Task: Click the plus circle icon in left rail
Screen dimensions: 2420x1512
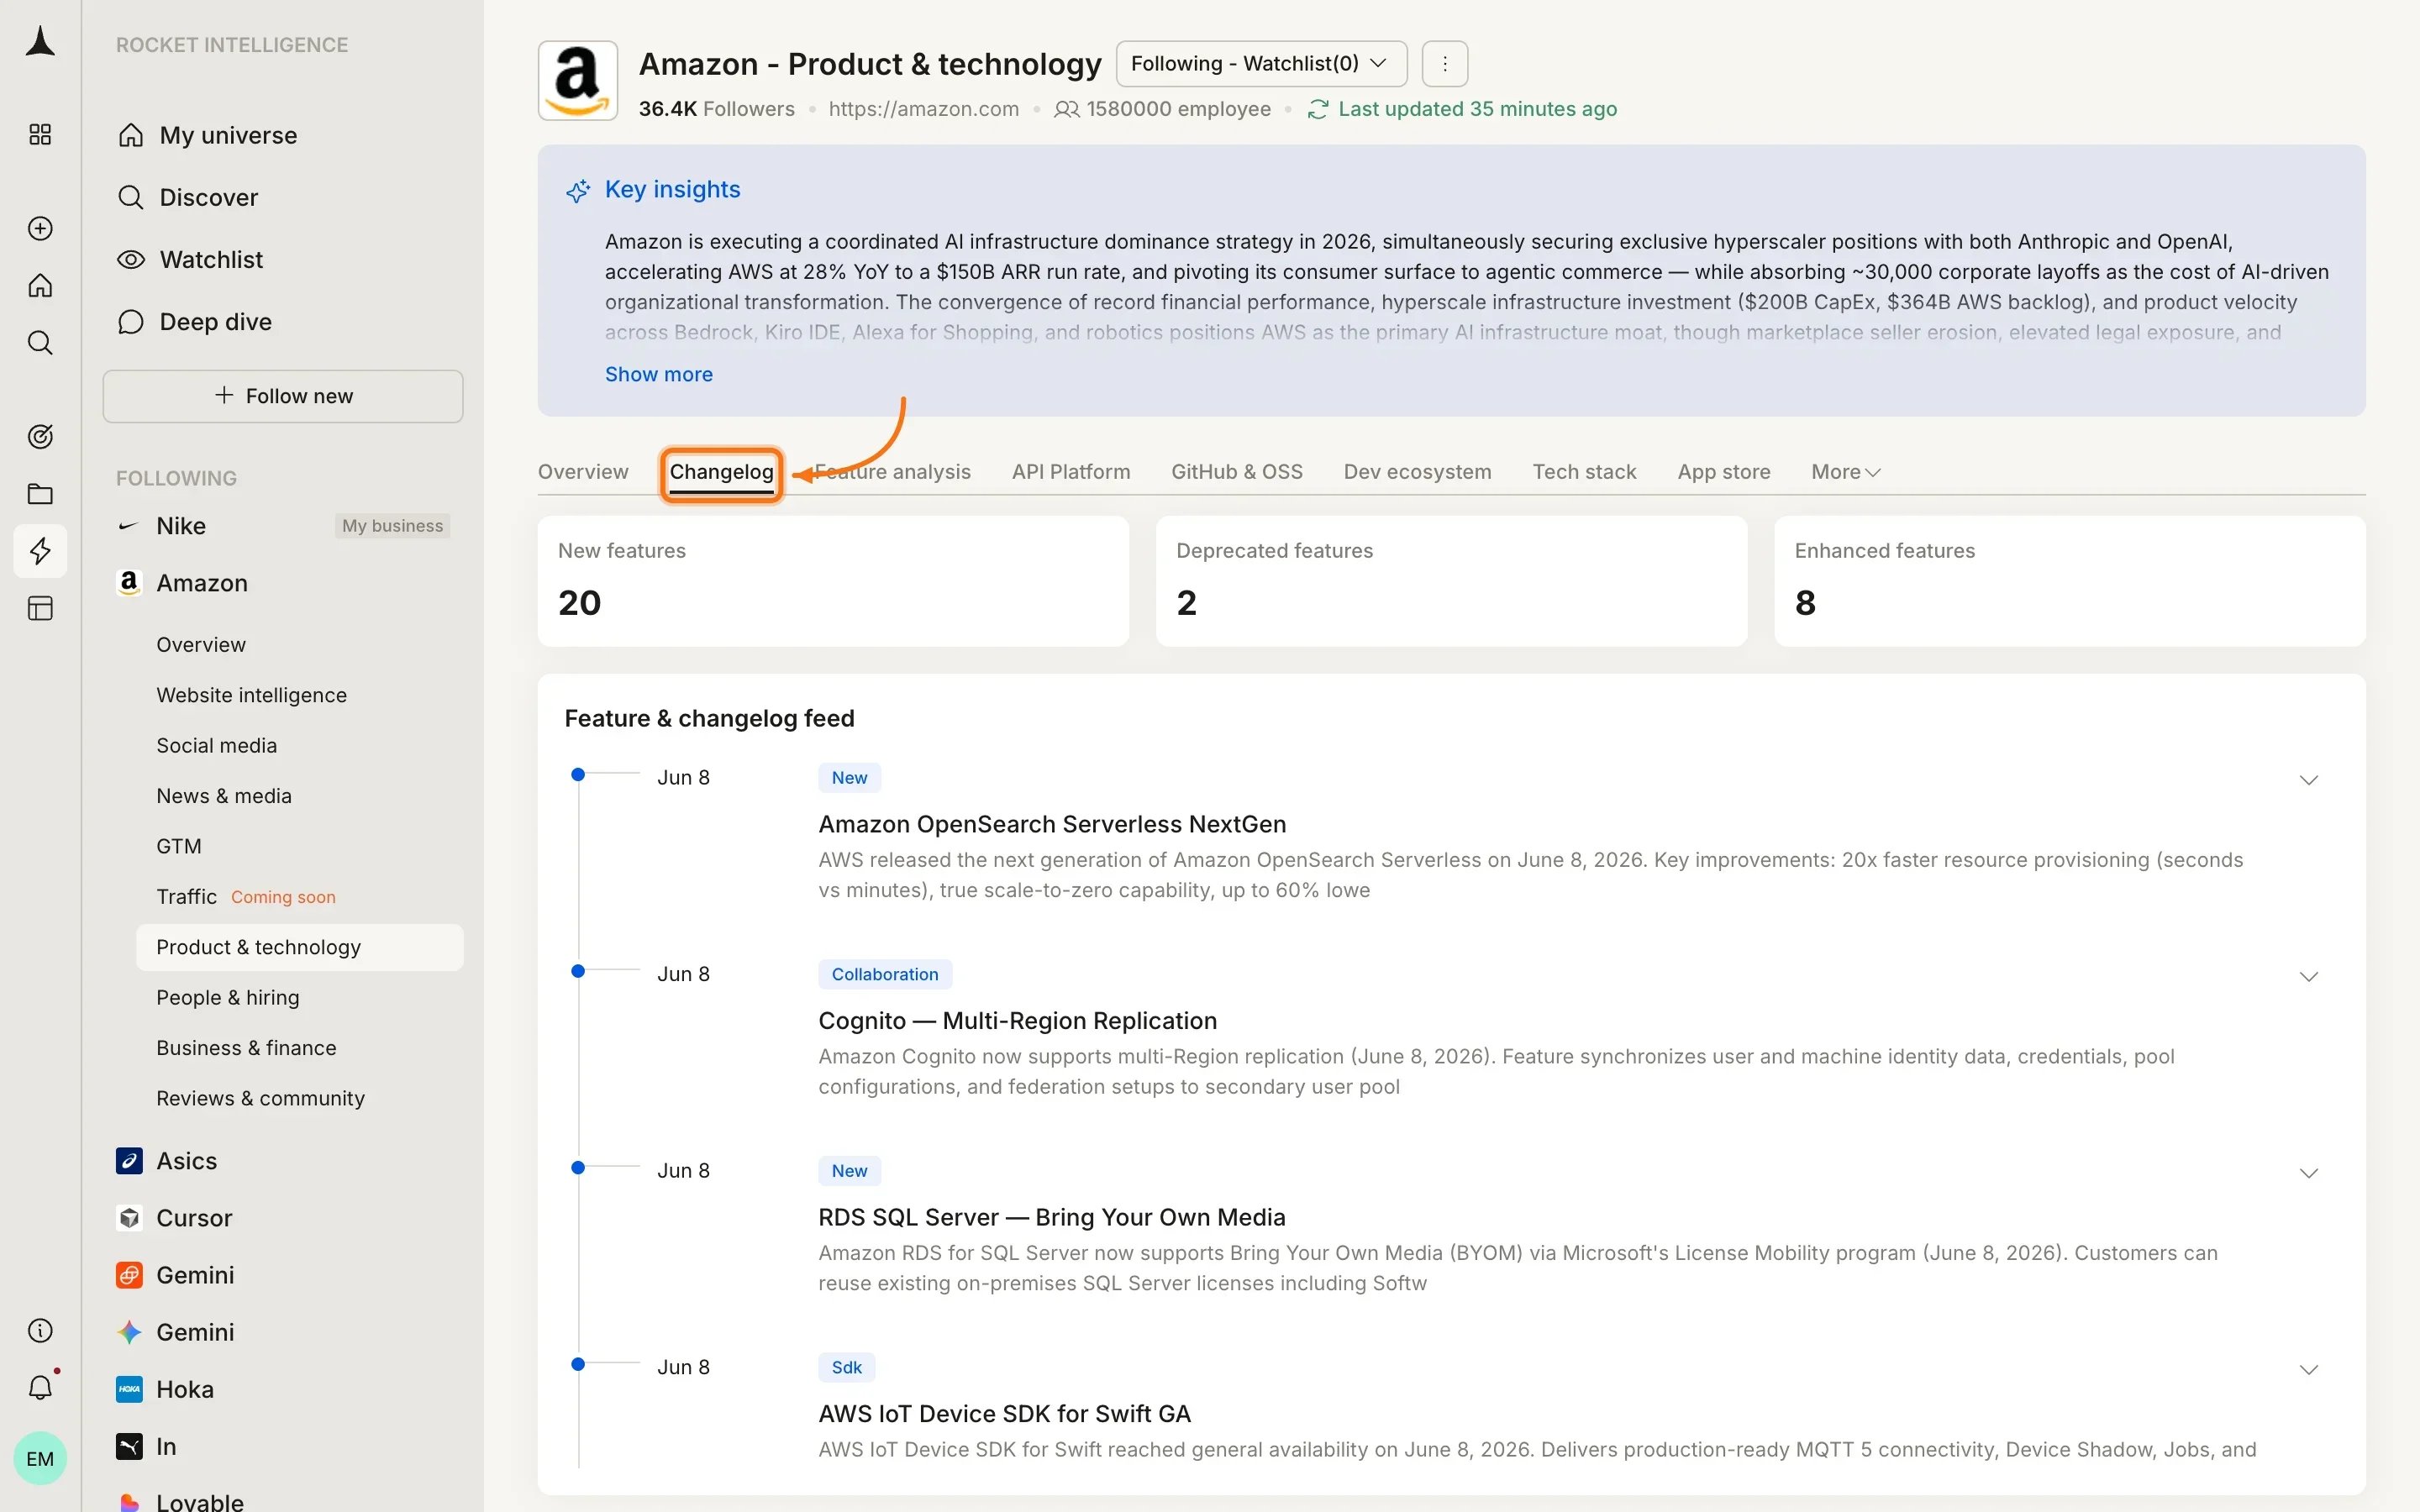Action: (40, 228)
